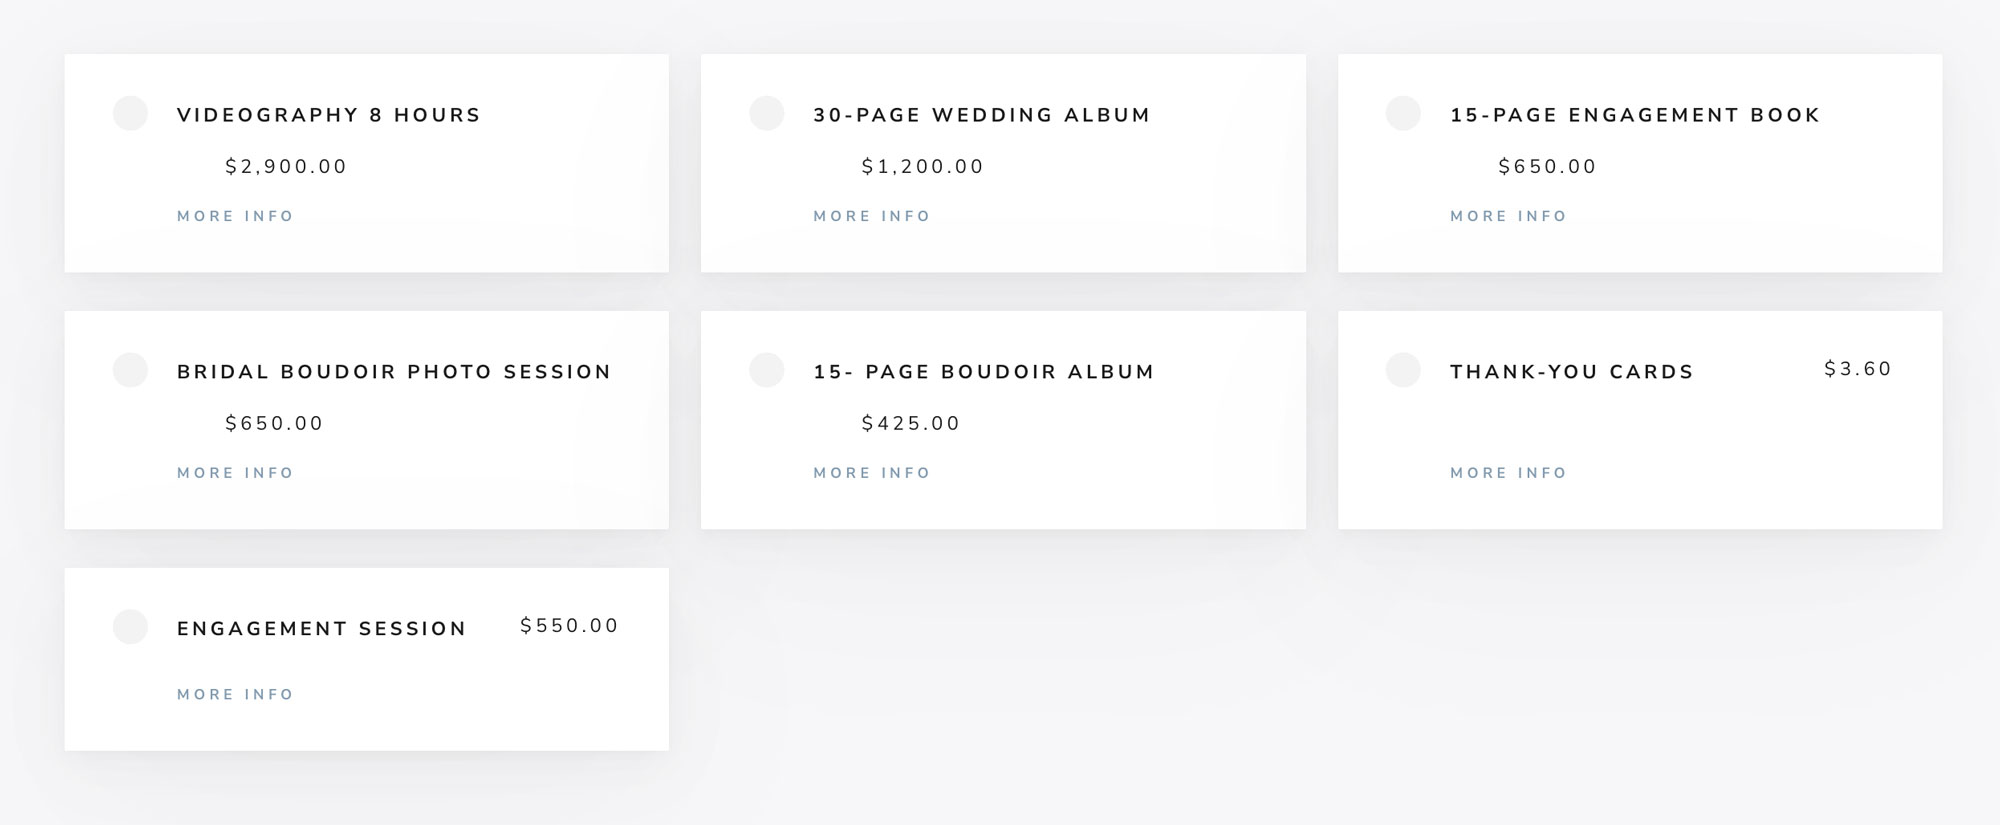Choose the 15-Page Engagement Book radio button
The height and width of the screenshot is (825, 2000).
pos(1403,113)
